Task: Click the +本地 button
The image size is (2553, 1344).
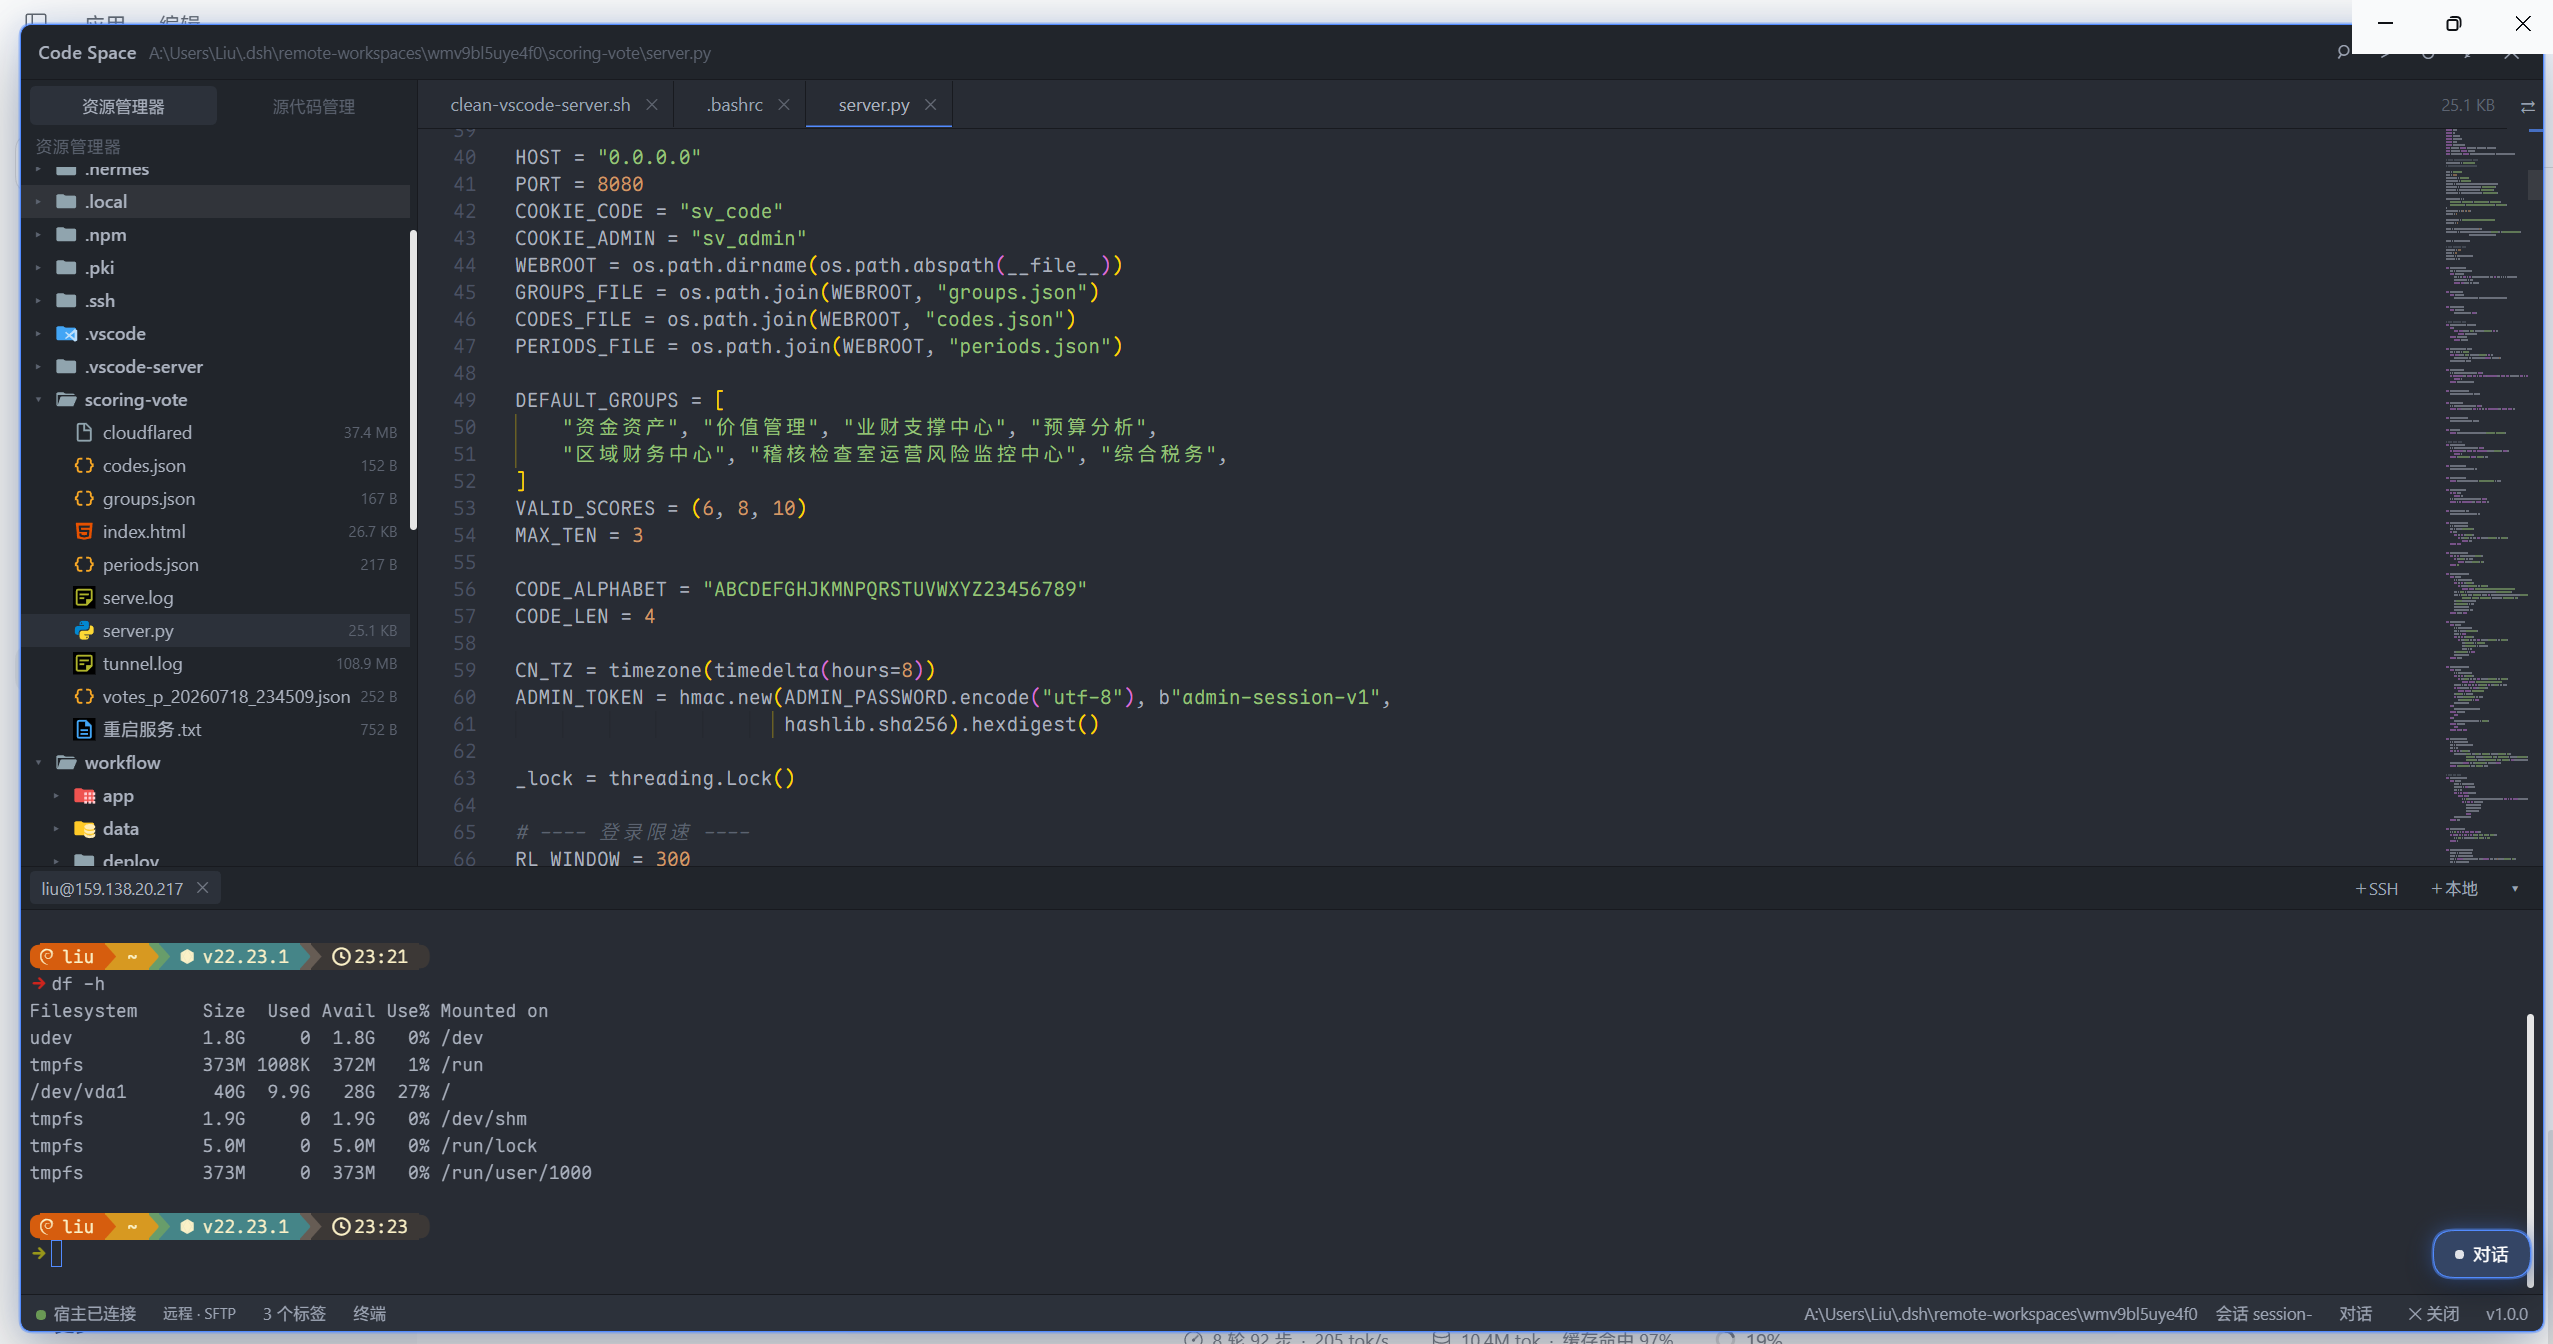Action: [x=2454, y=889]
